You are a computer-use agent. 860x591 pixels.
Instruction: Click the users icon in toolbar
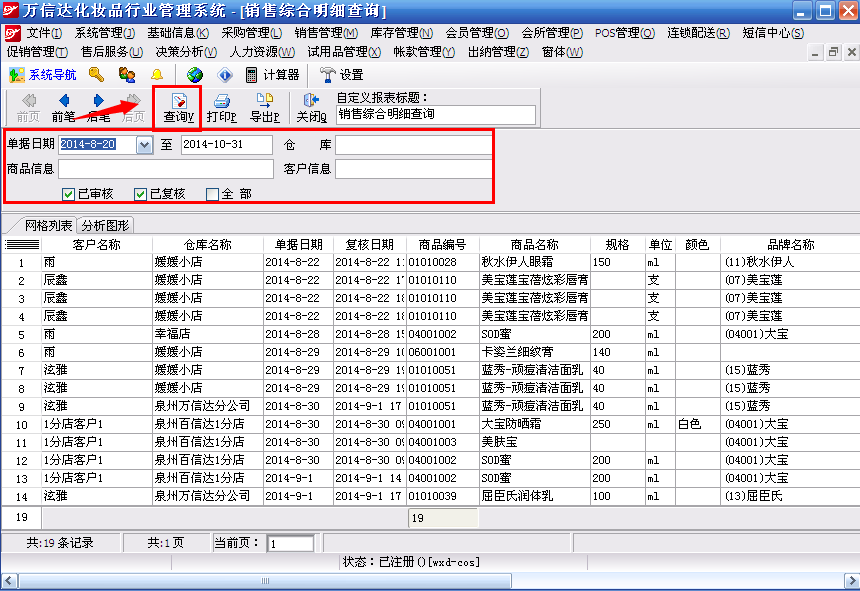[x=127, y=75]
